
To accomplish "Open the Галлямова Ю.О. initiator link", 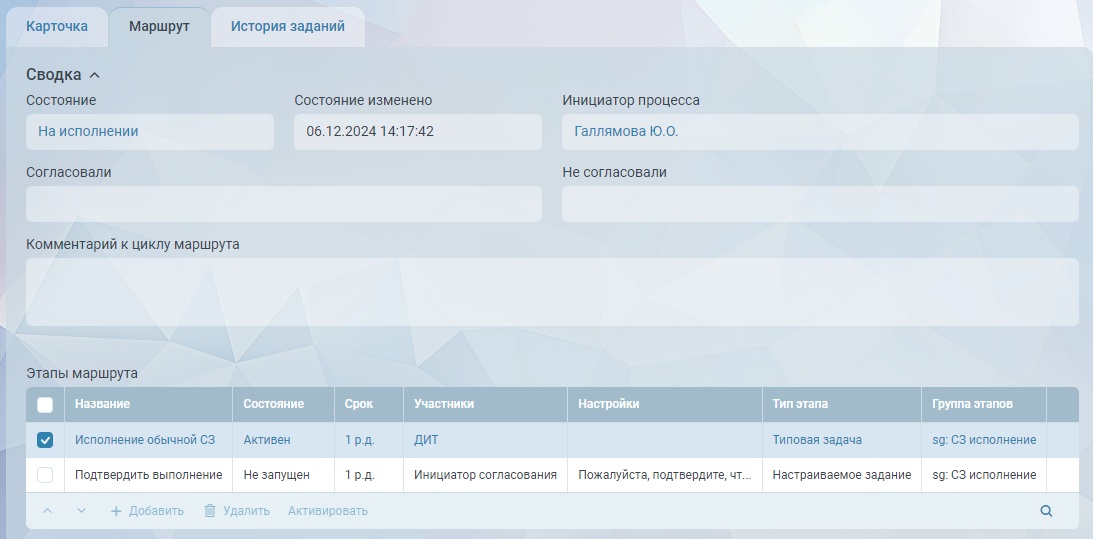I will 626,131.
